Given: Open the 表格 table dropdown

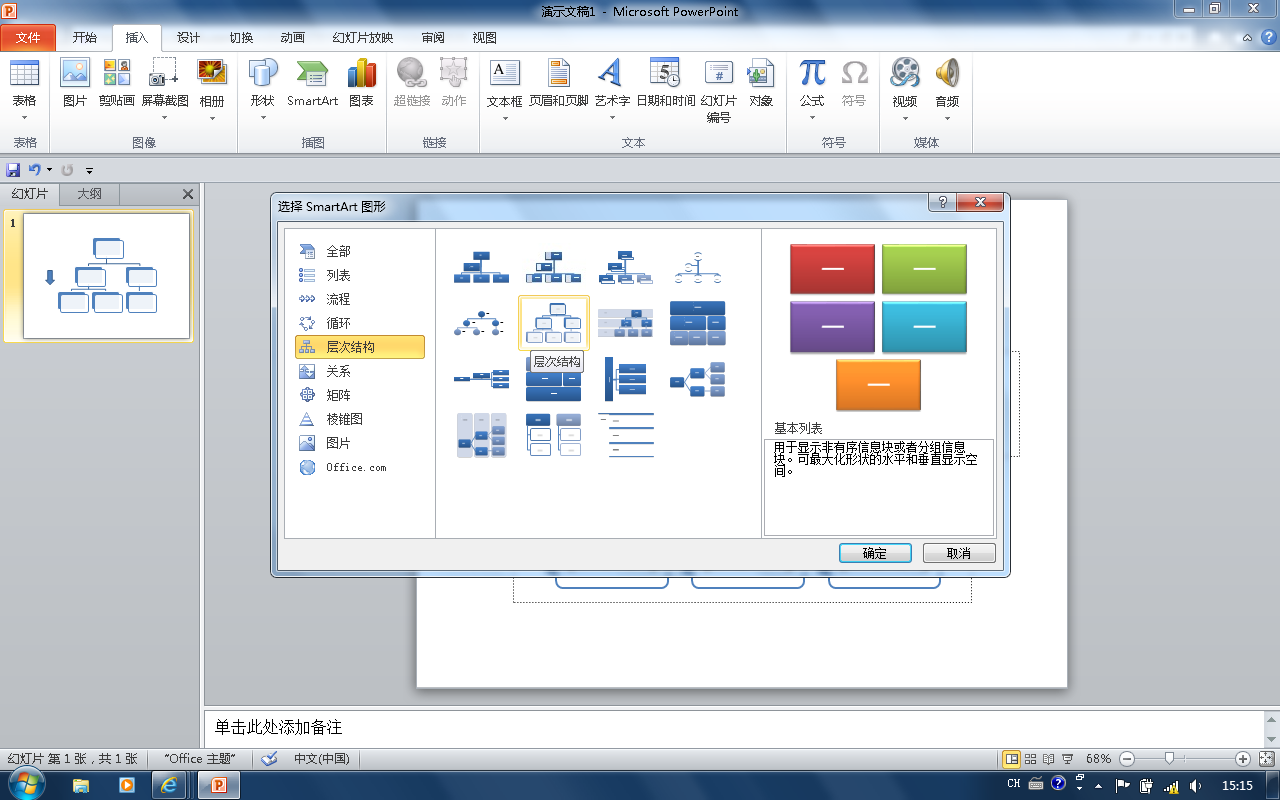Looking at the screenshot, I should [x=24, y=118].
